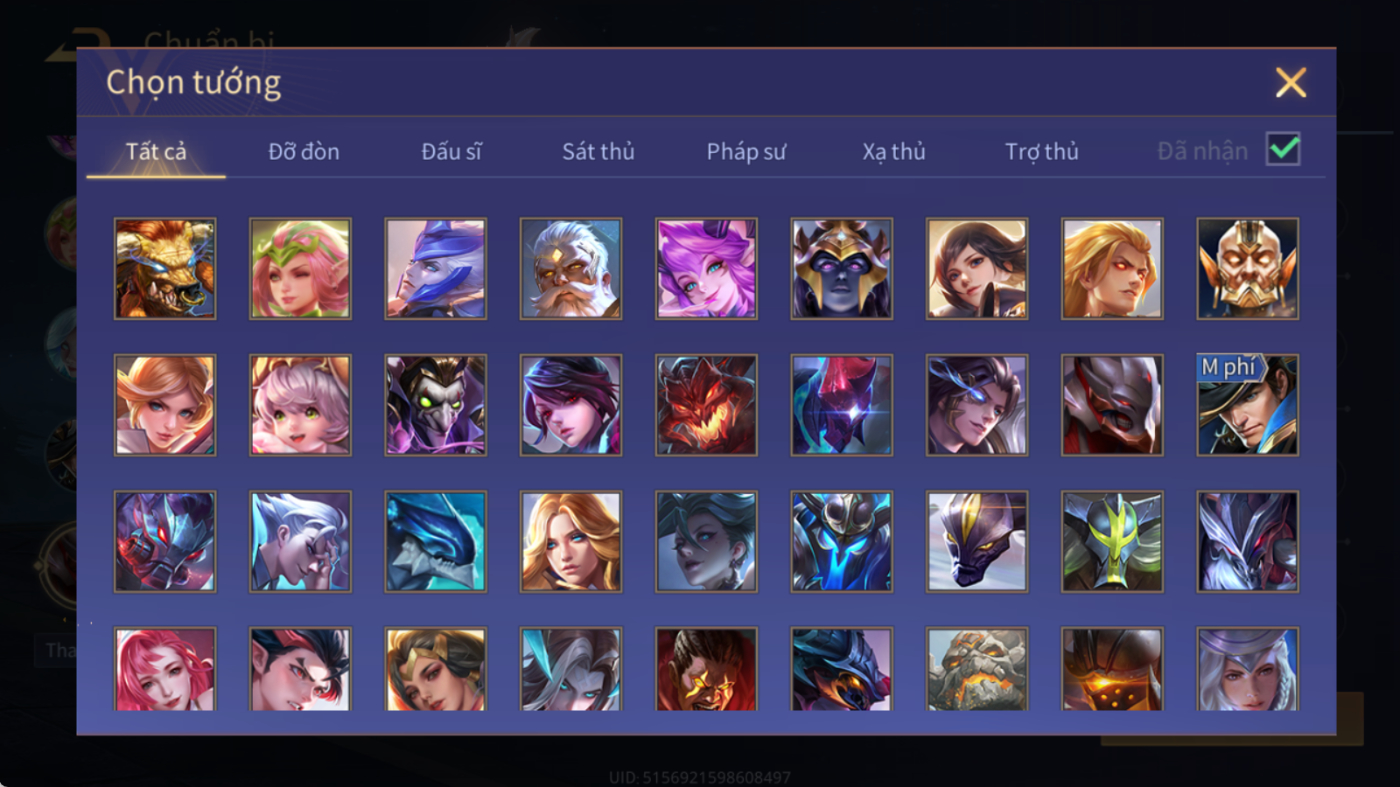Switch to the Đỡ đòn tab
This screenshot has width=1400, height=787.
click(x=304, y=152)
